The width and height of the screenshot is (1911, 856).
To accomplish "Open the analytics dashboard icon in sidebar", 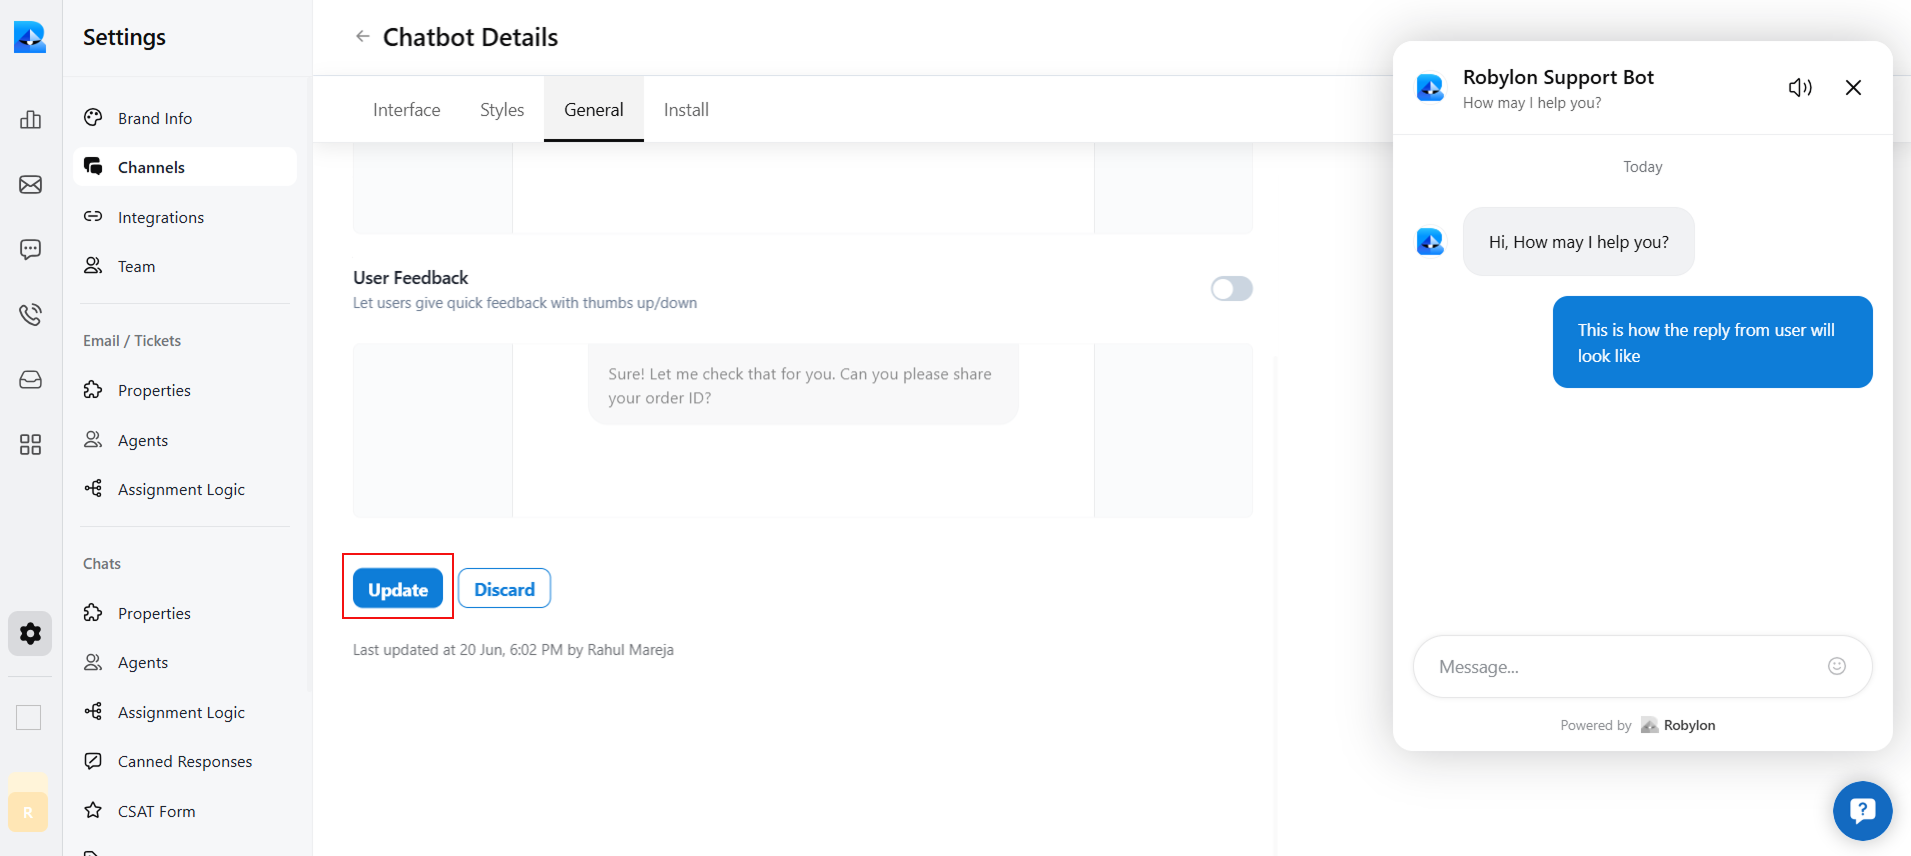I will tap(30, 119).
